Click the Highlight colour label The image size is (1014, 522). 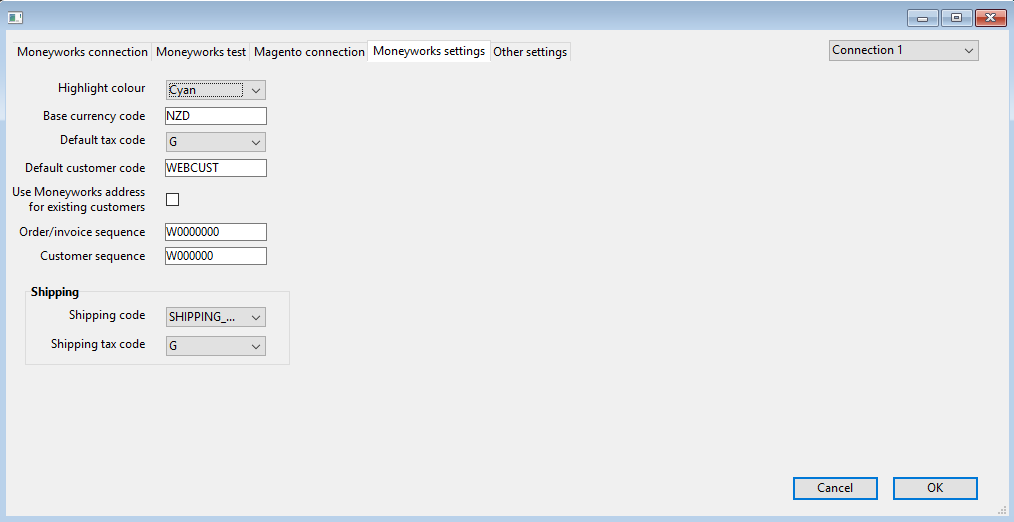(x=102, y=88)
